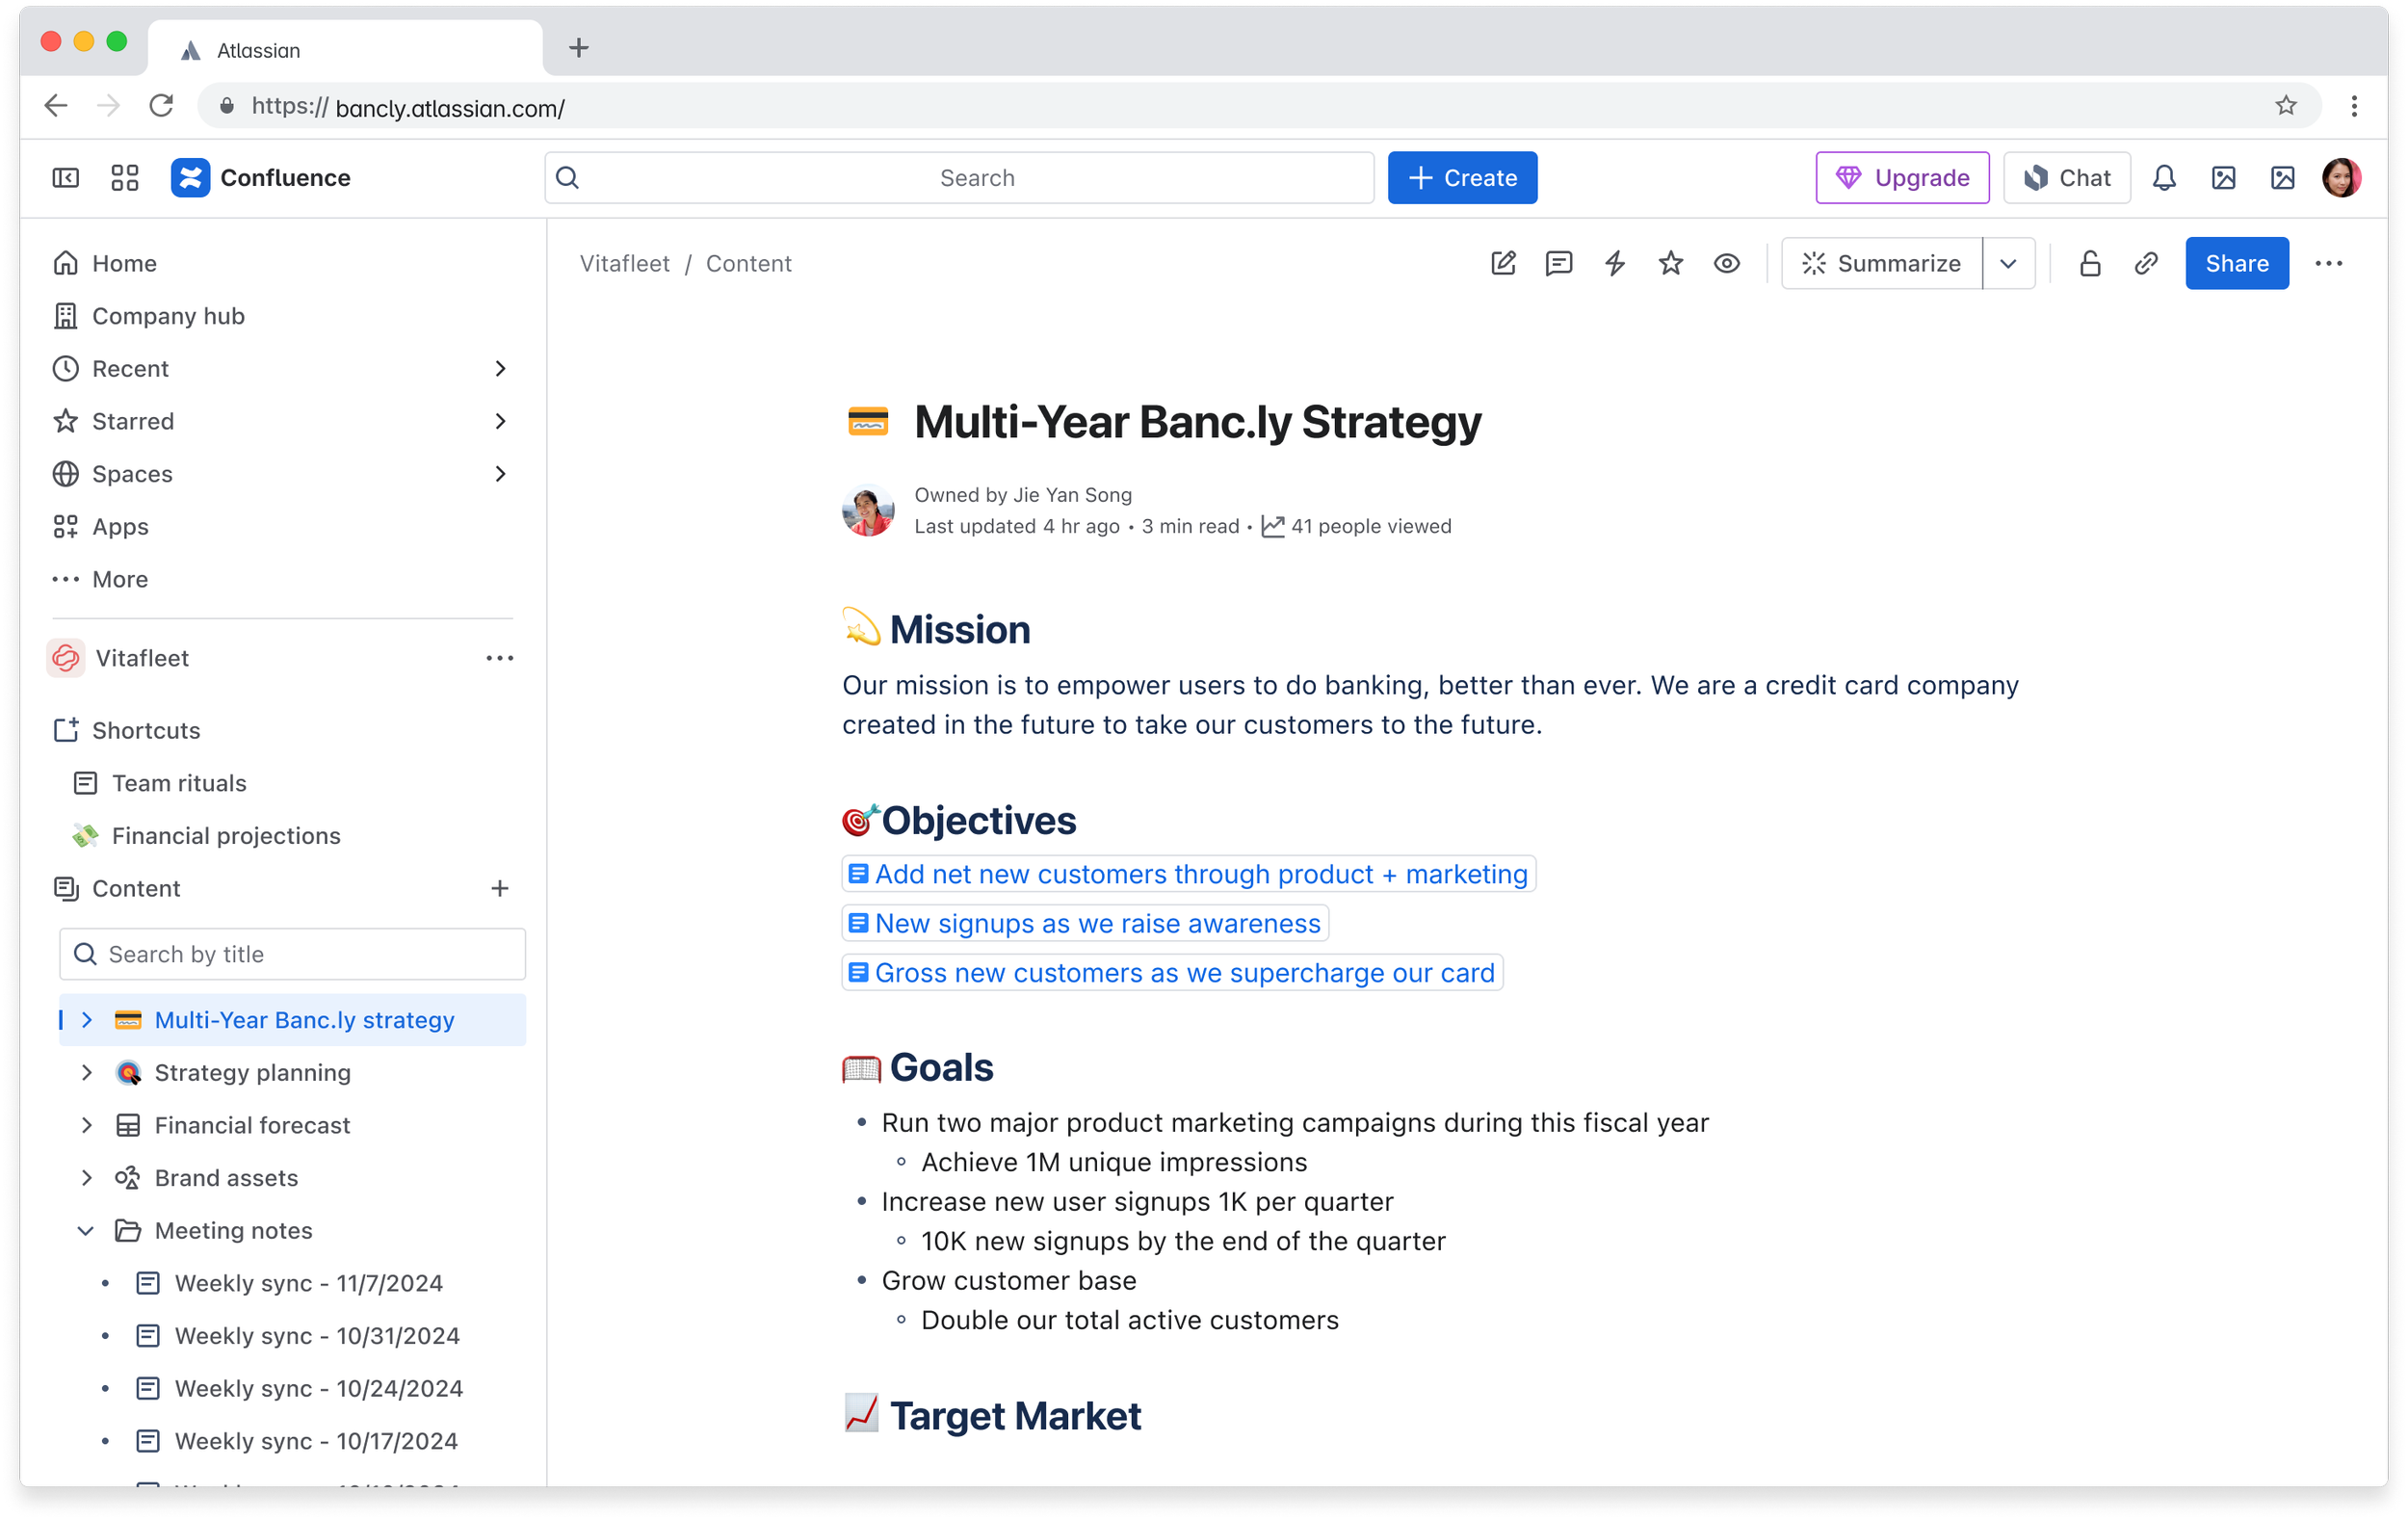Bookmark the page in address bar
The width and height of the screenshot is (2408, 1520).
tap(2285, 106)
